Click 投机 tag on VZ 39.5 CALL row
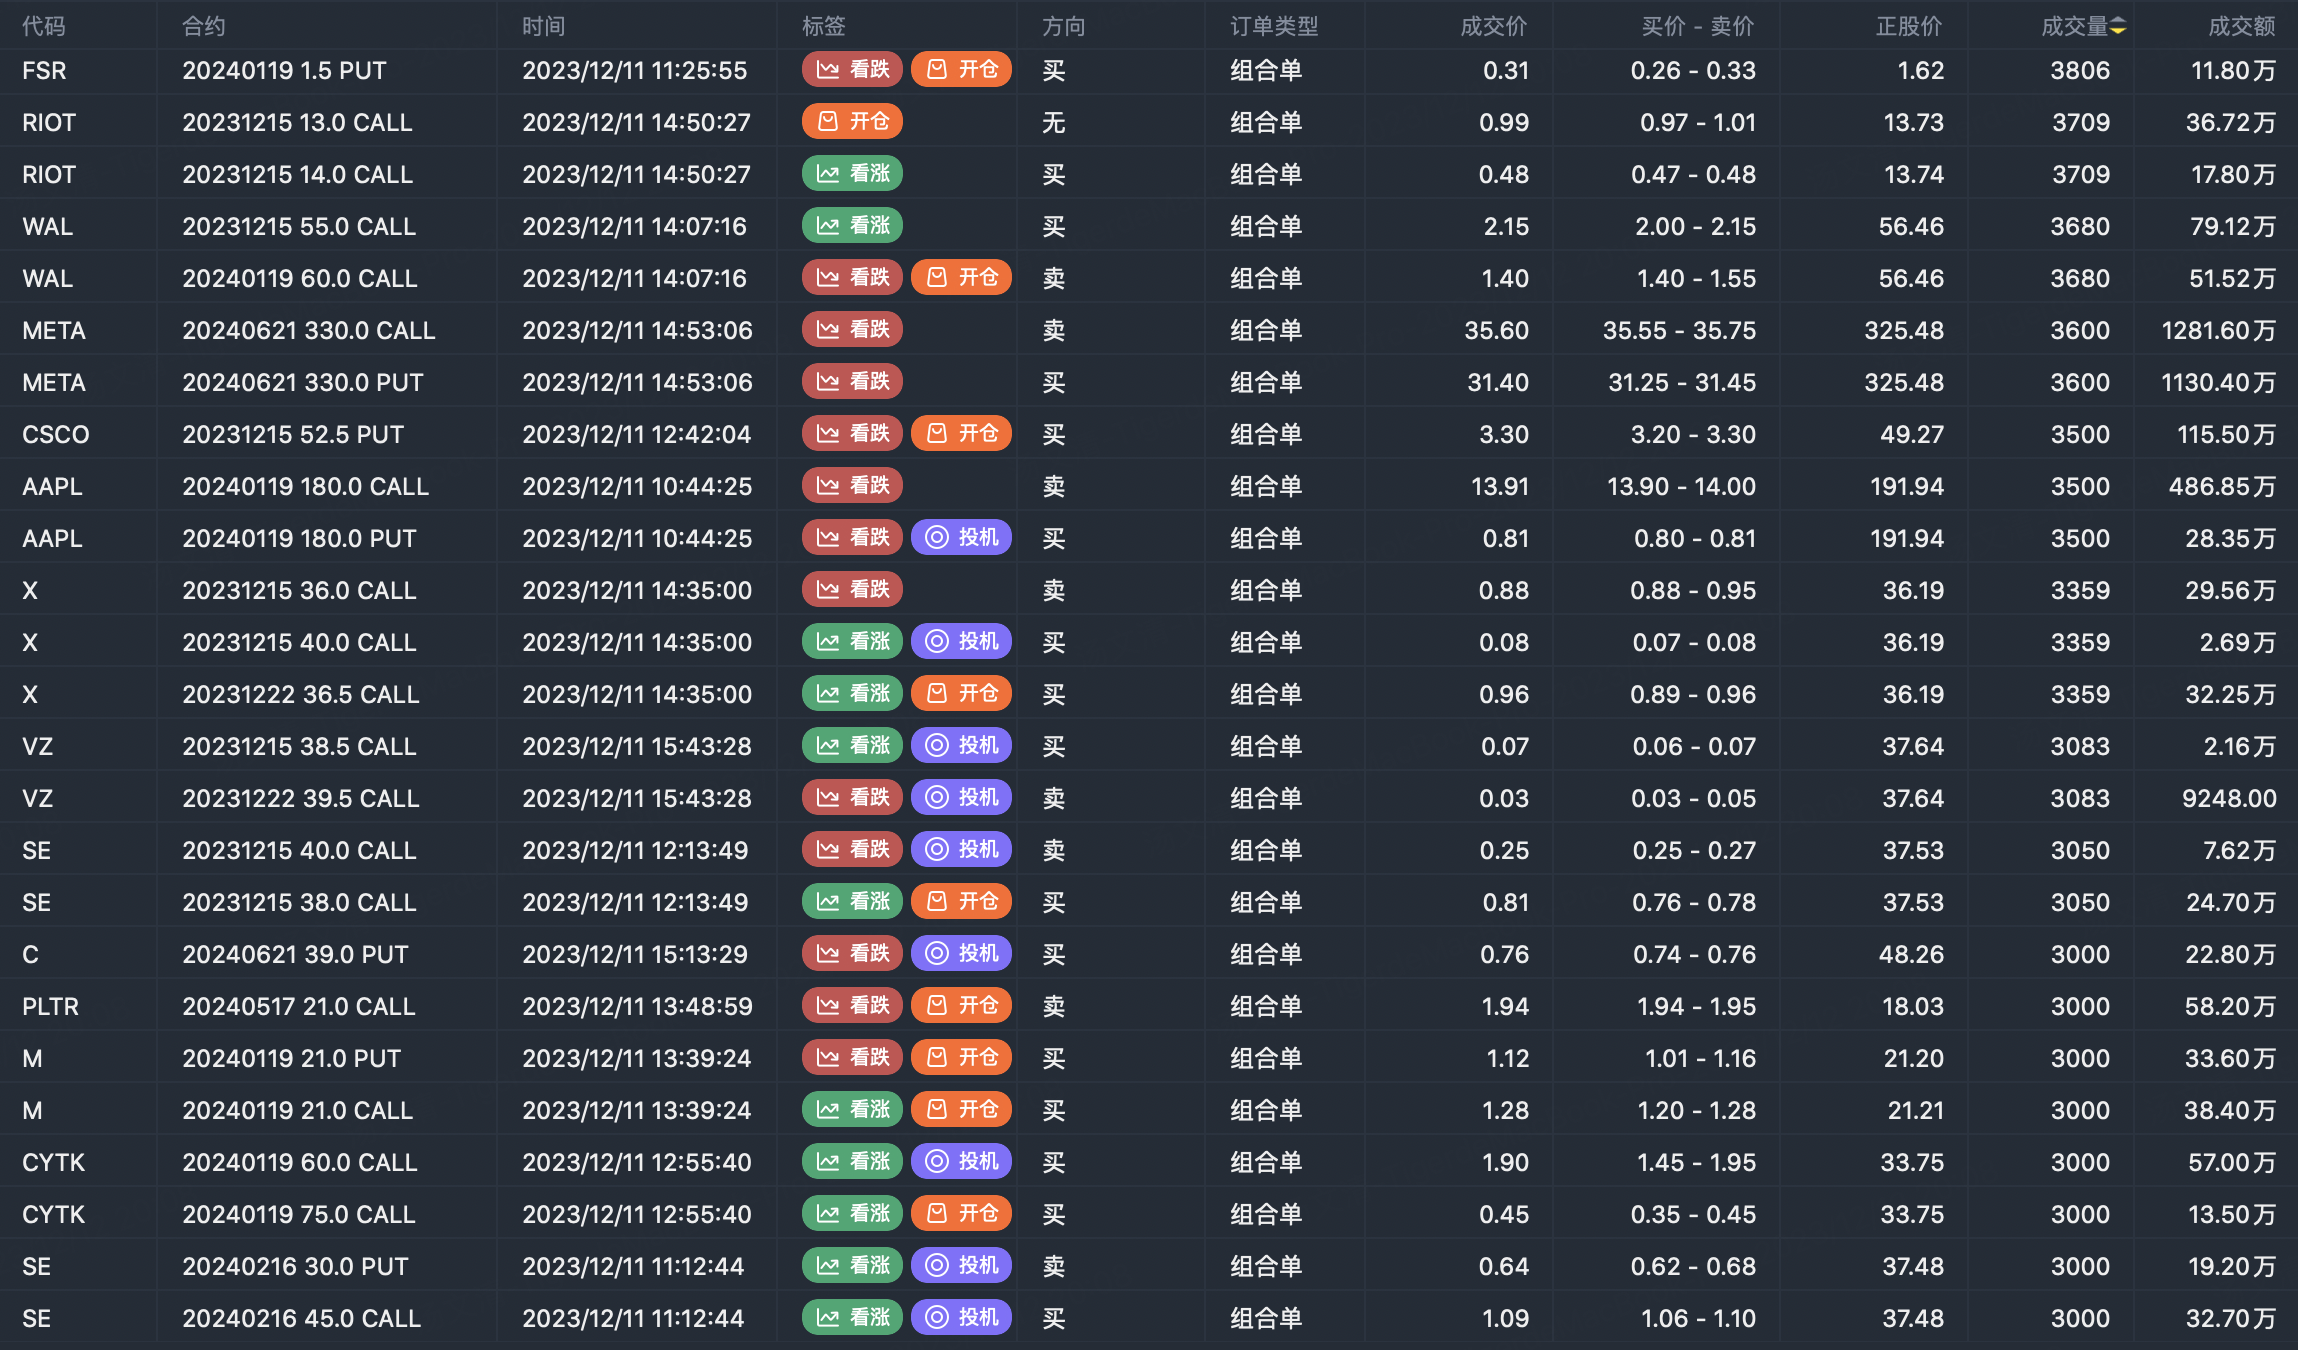2298x1350 pixels. [961, 798]
